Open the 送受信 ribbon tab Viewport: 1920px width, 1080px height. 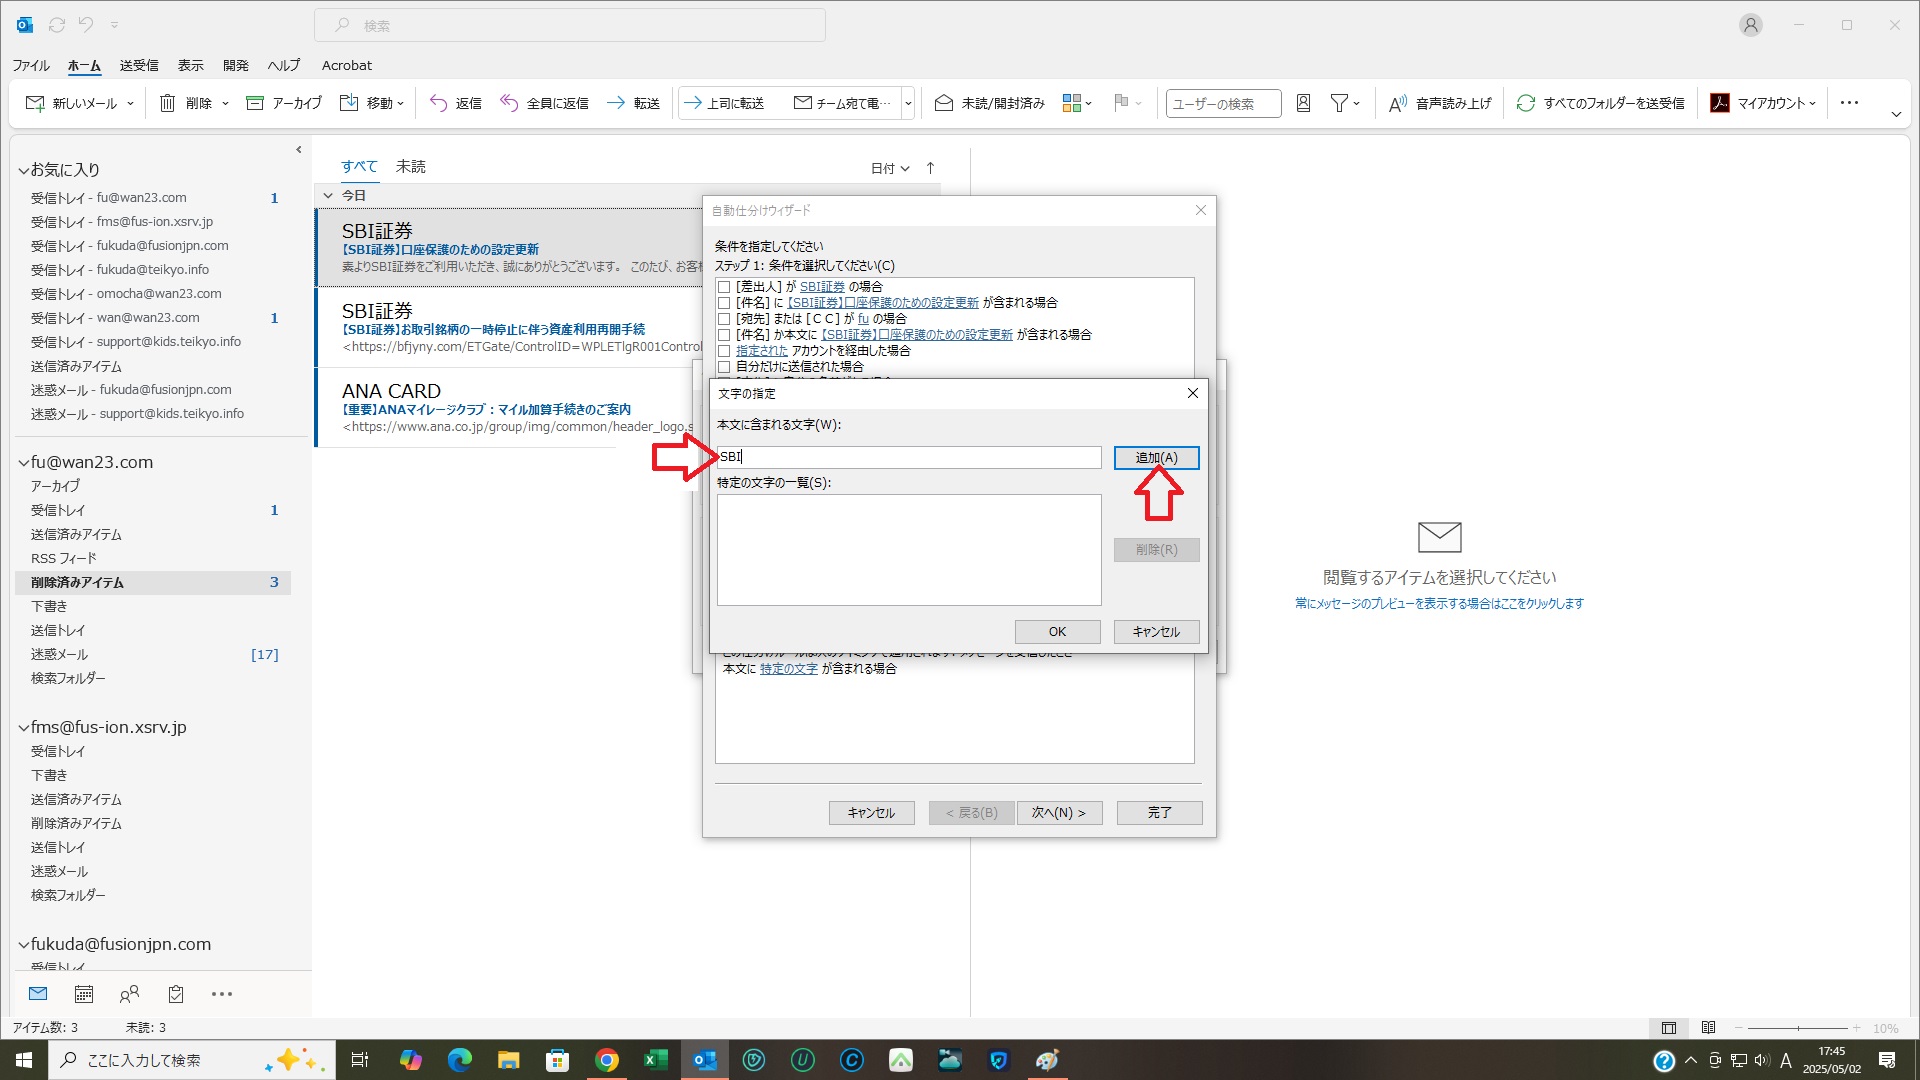[139, 65]
